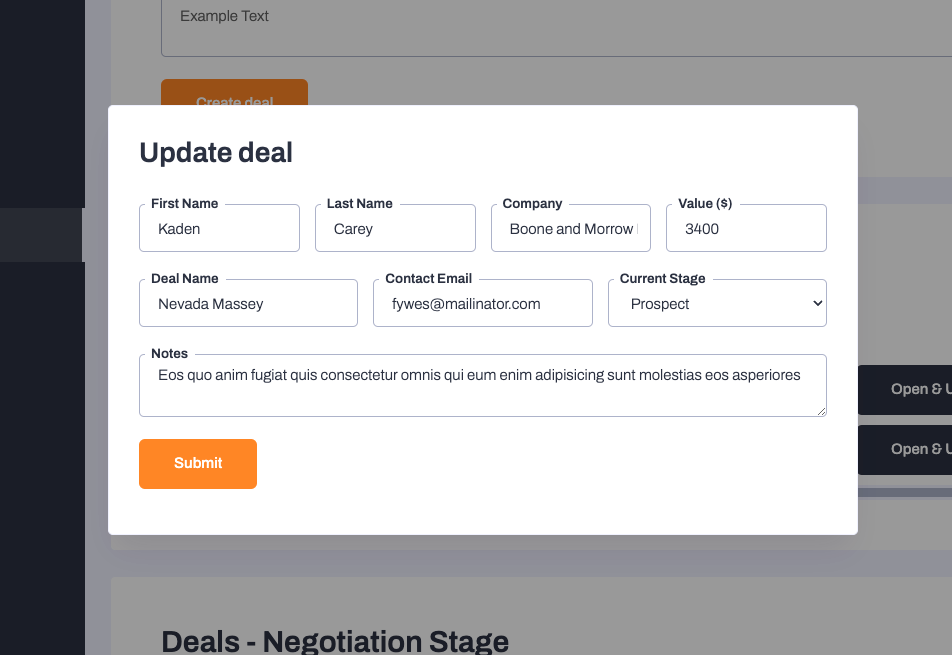Focus the Contact Email input field
The image size is (952, 655).
[482, 304]
